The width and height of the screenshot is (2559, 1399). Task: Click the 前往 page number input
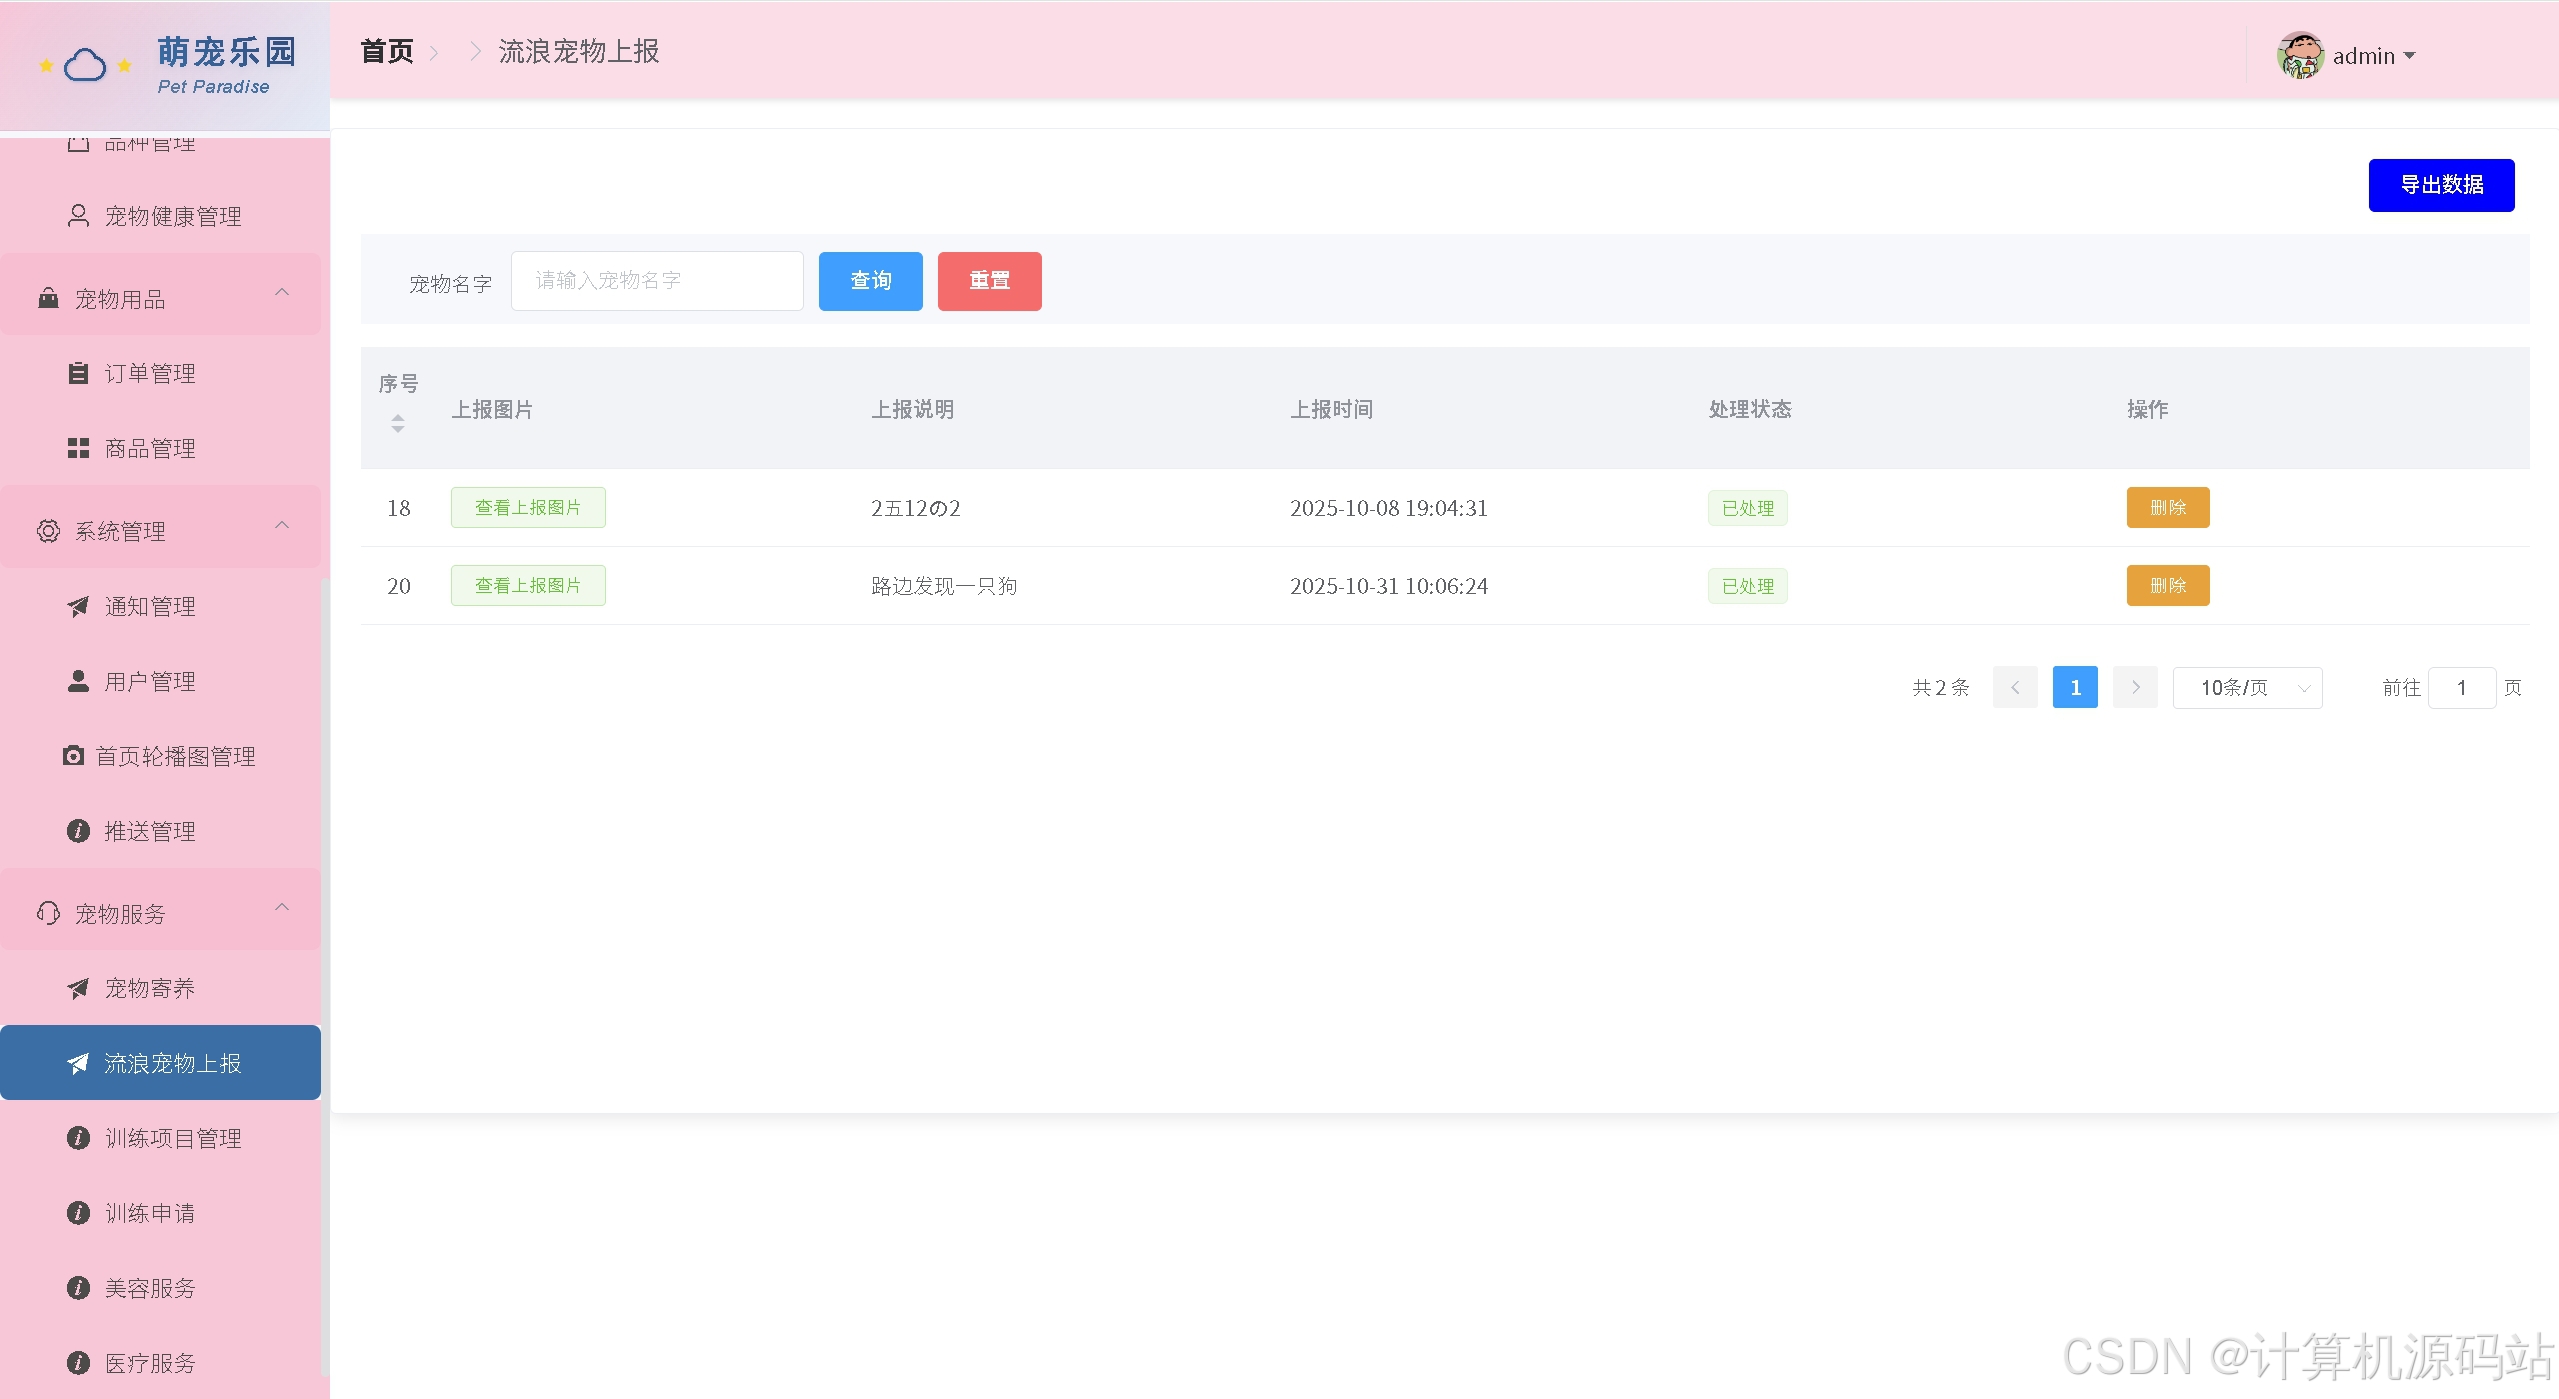[2461, 687]
